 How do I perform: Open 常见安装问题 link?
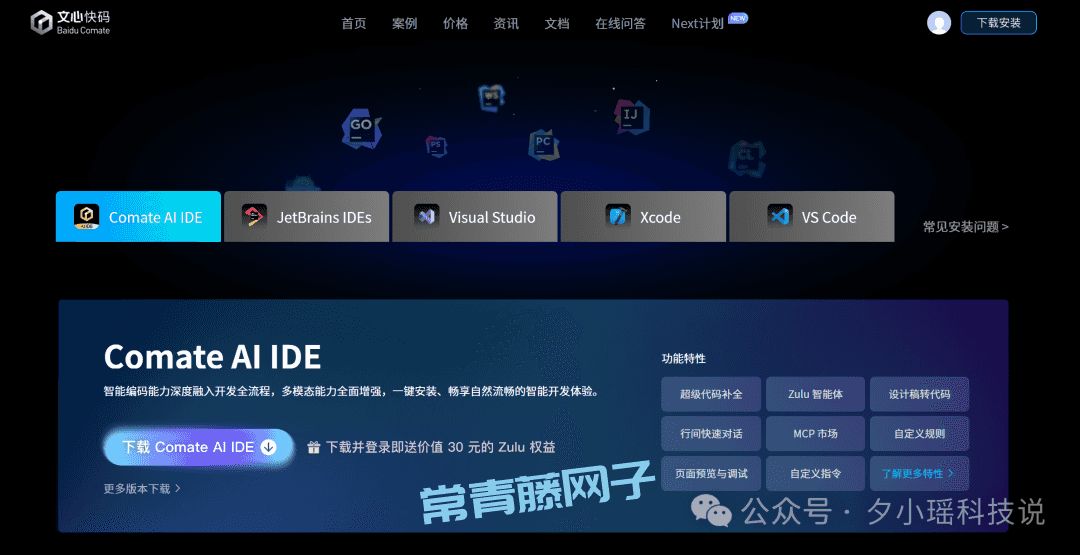point(966,227)
